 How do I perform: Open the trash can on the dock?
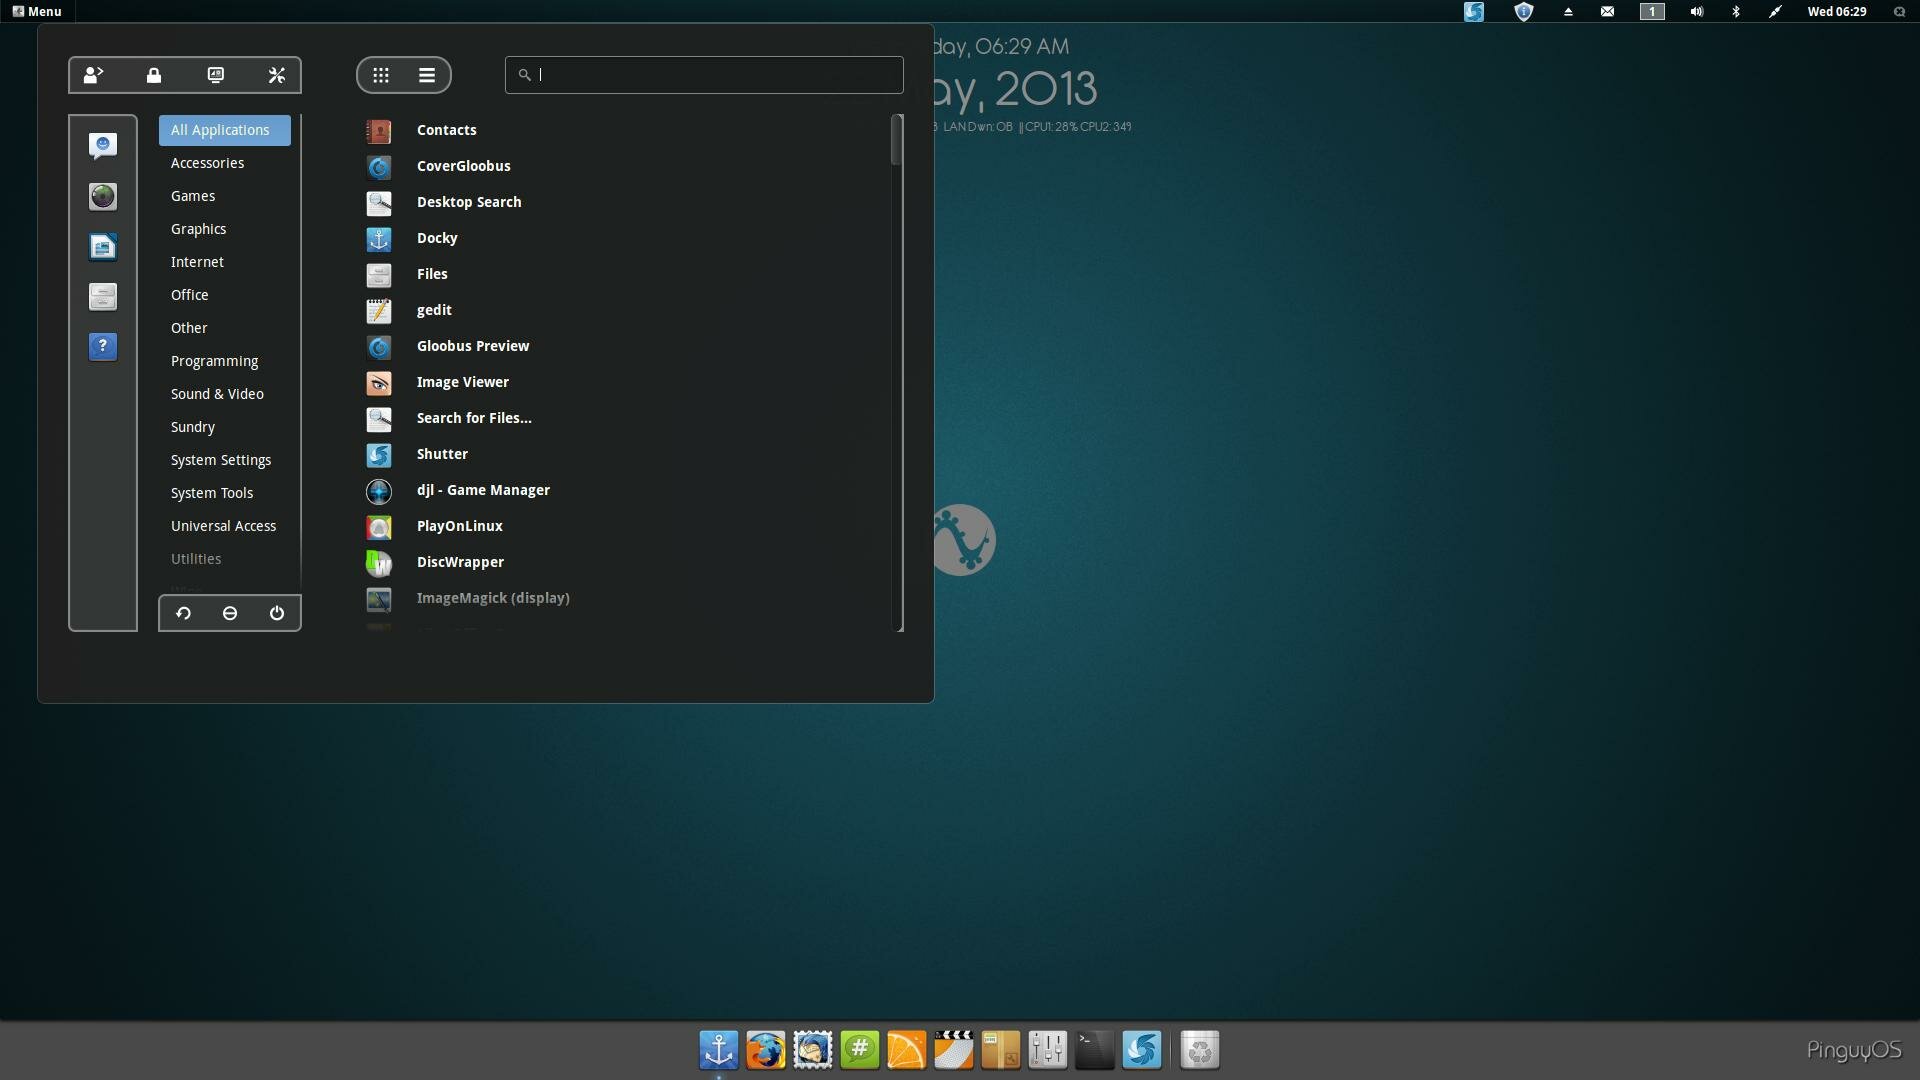pyautogui.click(x=1199, y=1049)
